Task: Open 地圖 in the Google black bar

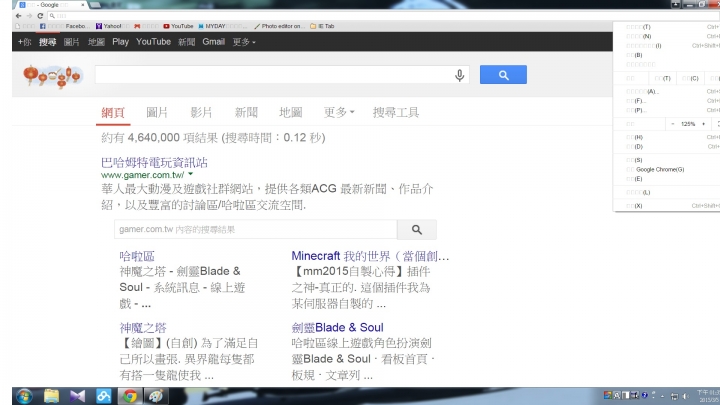Action: pyautogui.click(x=96, y=42)
